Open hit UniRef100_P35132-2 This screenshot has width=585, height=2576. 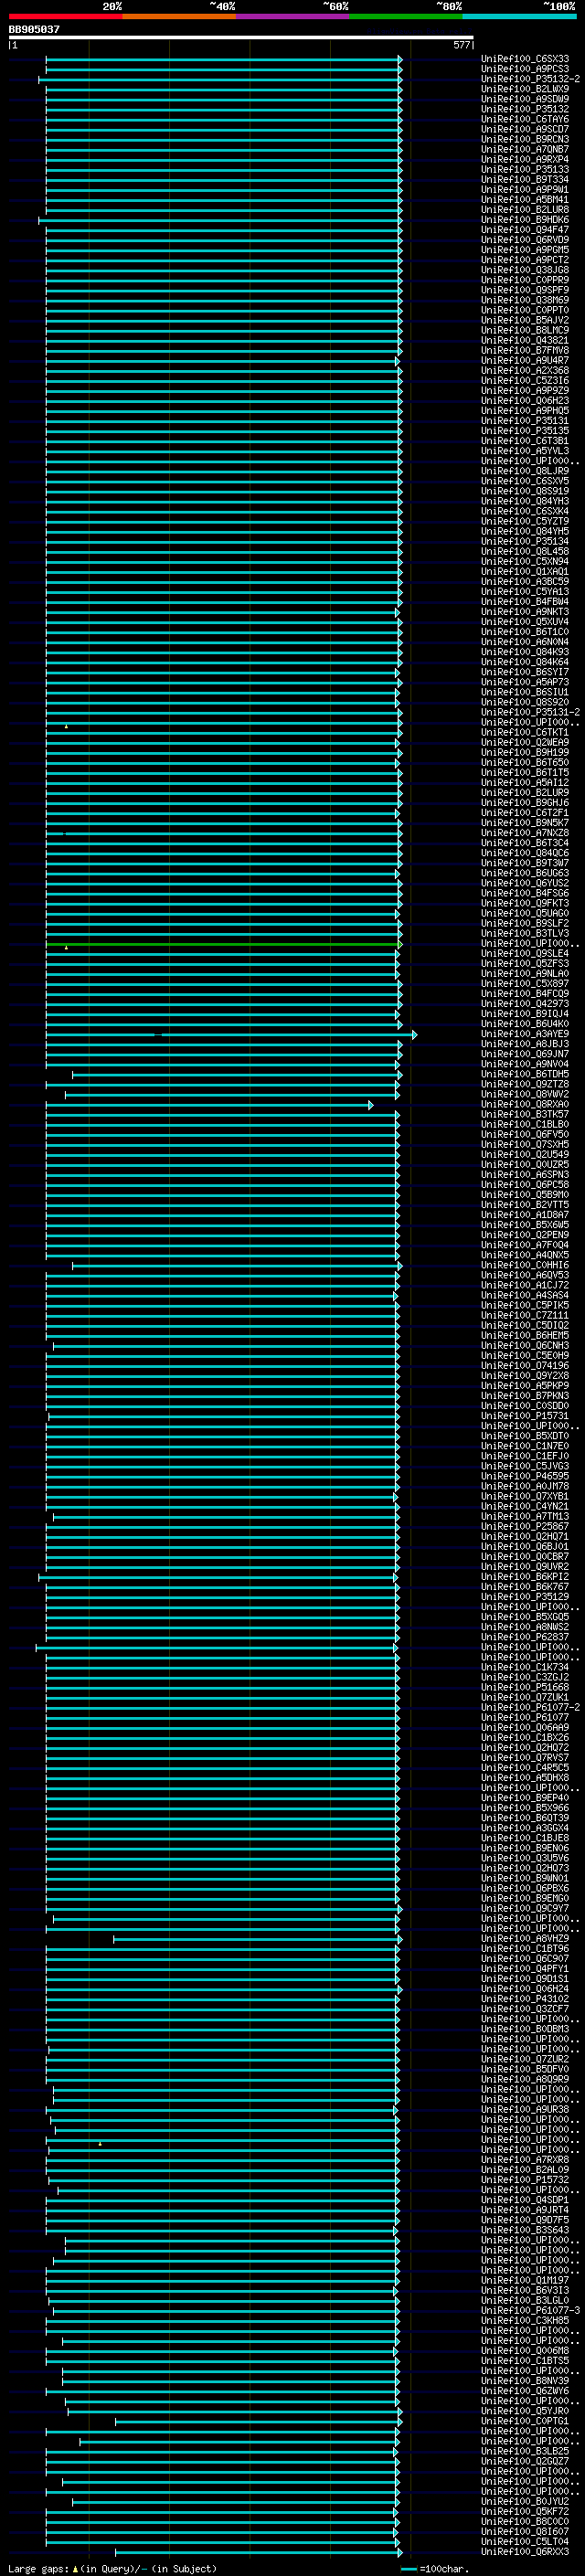click(530, 79)
